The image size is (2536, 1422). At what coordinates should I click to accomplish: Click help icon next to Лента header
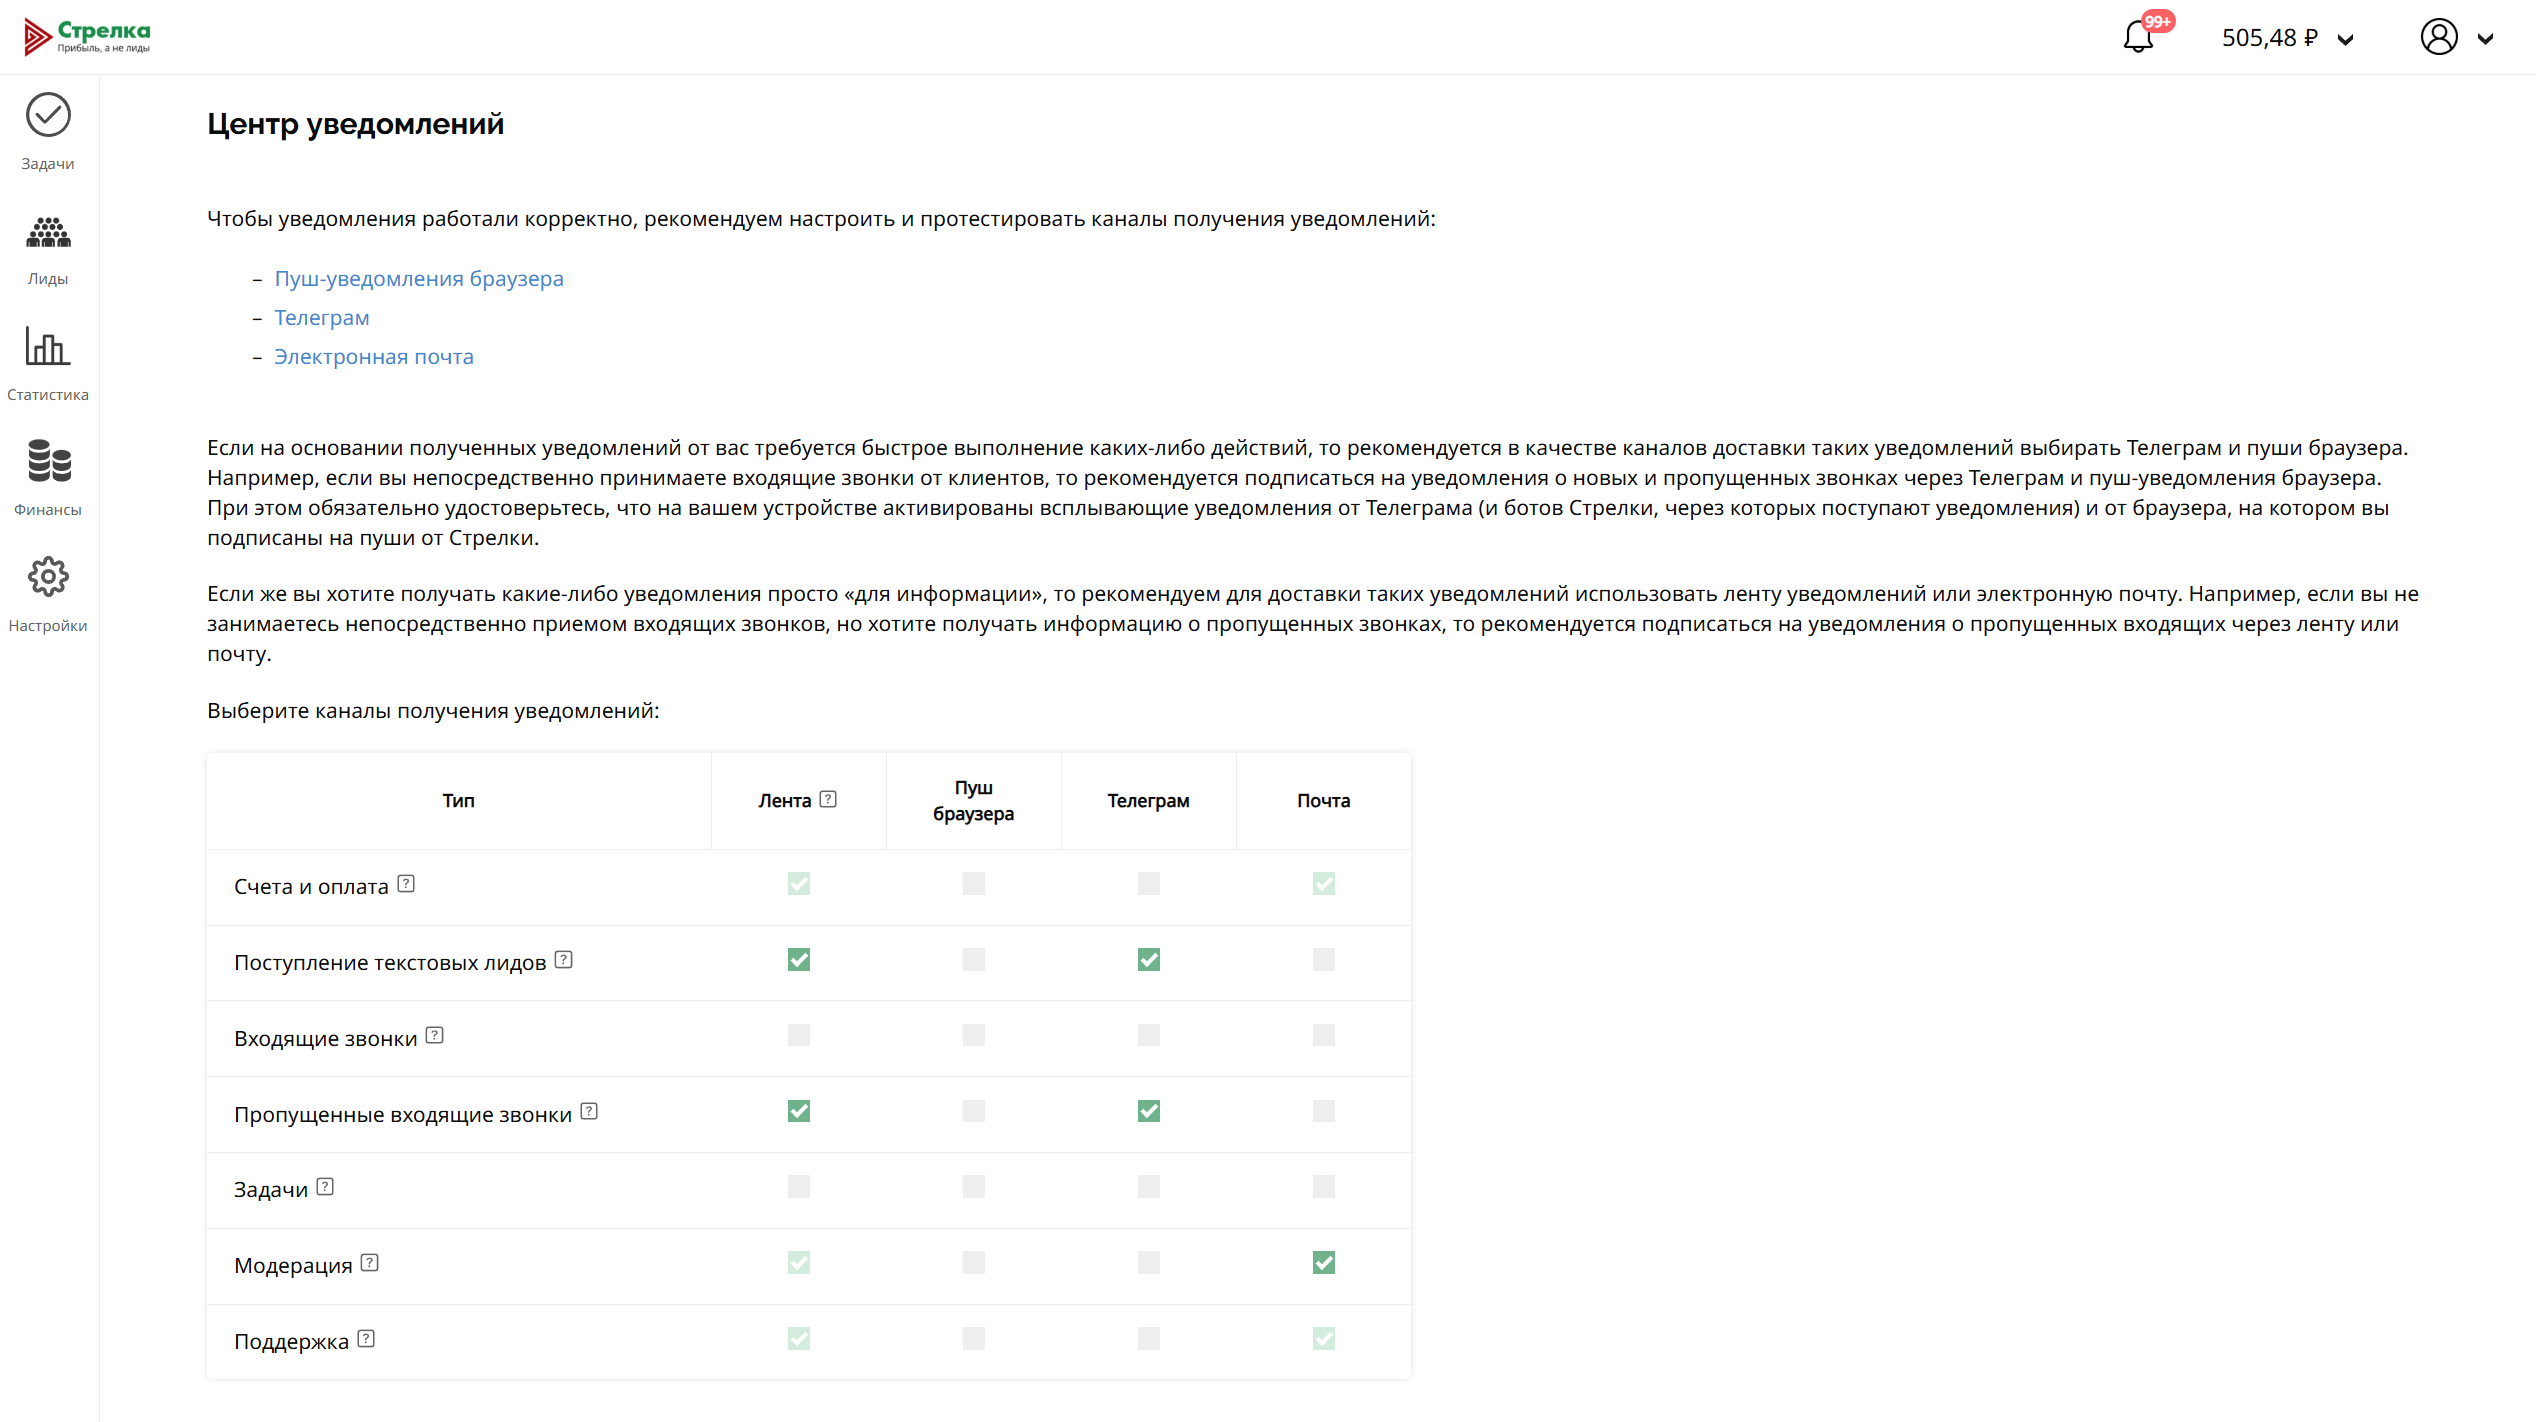click(828, 799)
